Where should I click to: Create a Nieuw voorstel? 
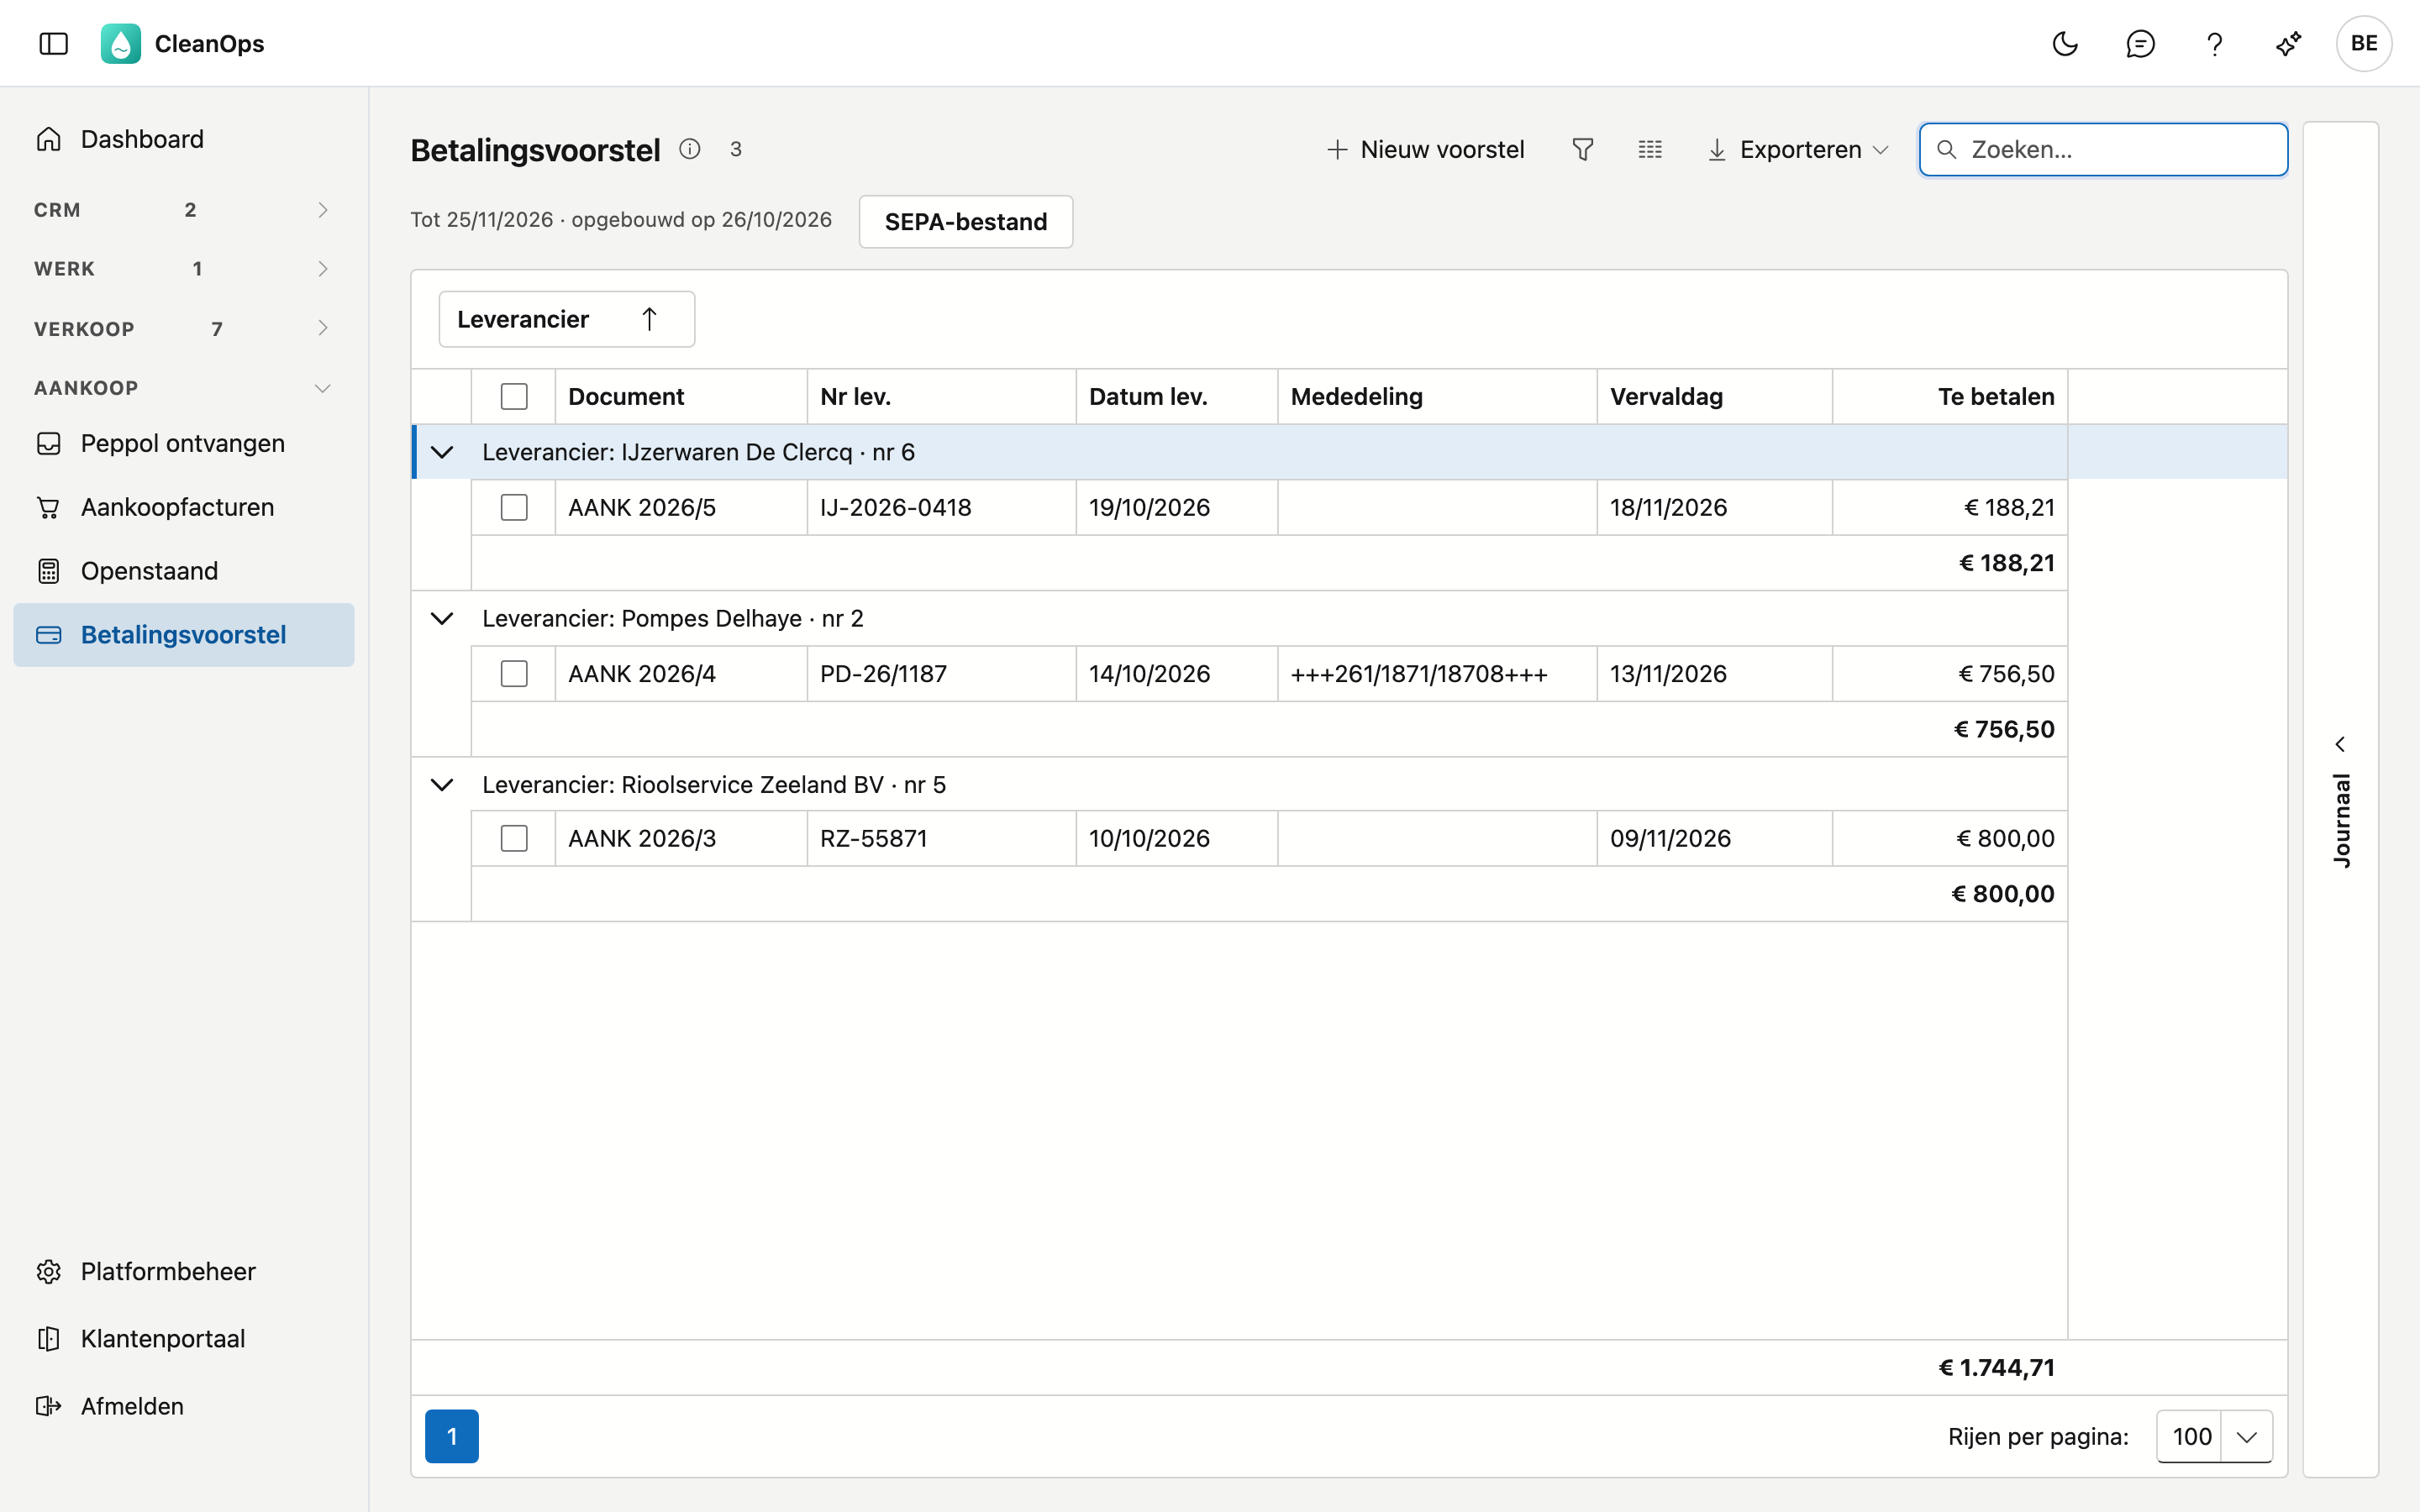pos(1425,150)
